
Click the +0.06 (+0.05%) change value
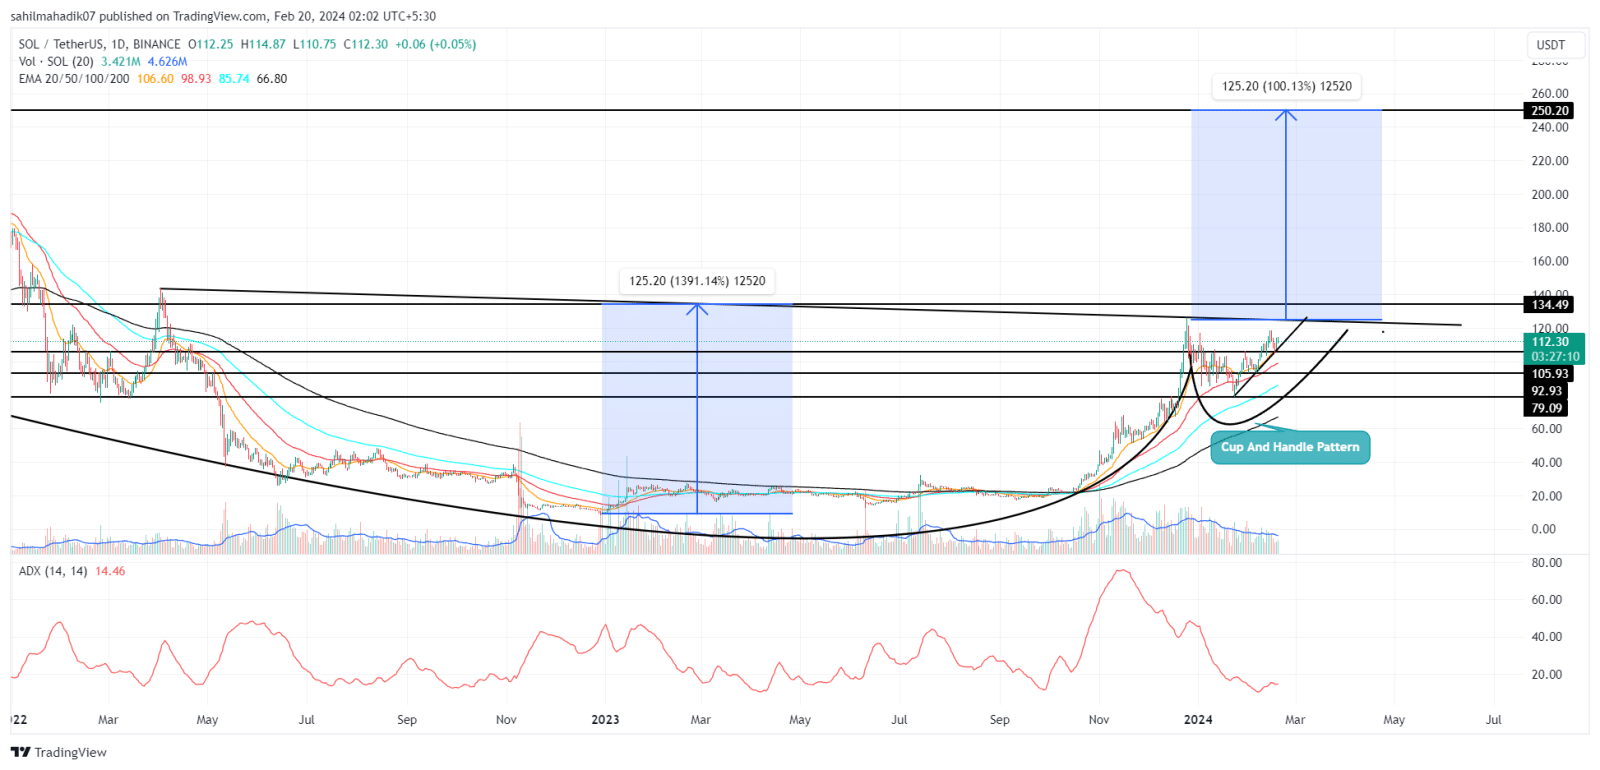(435, 44)
